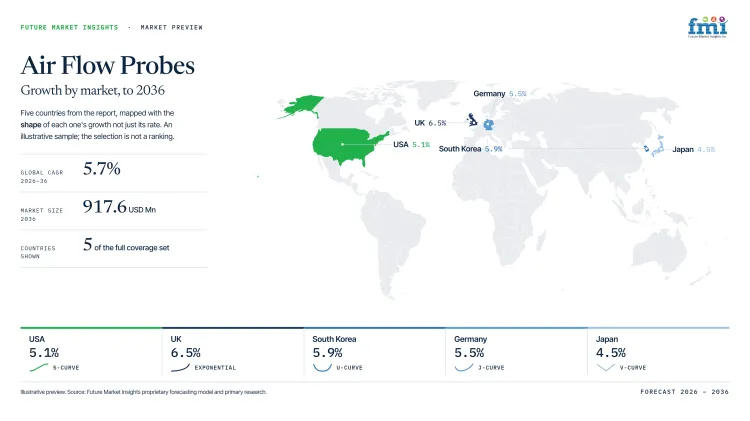750x421 pixels.
Task: Click the UK exponential curve icon
Action: 180,367
